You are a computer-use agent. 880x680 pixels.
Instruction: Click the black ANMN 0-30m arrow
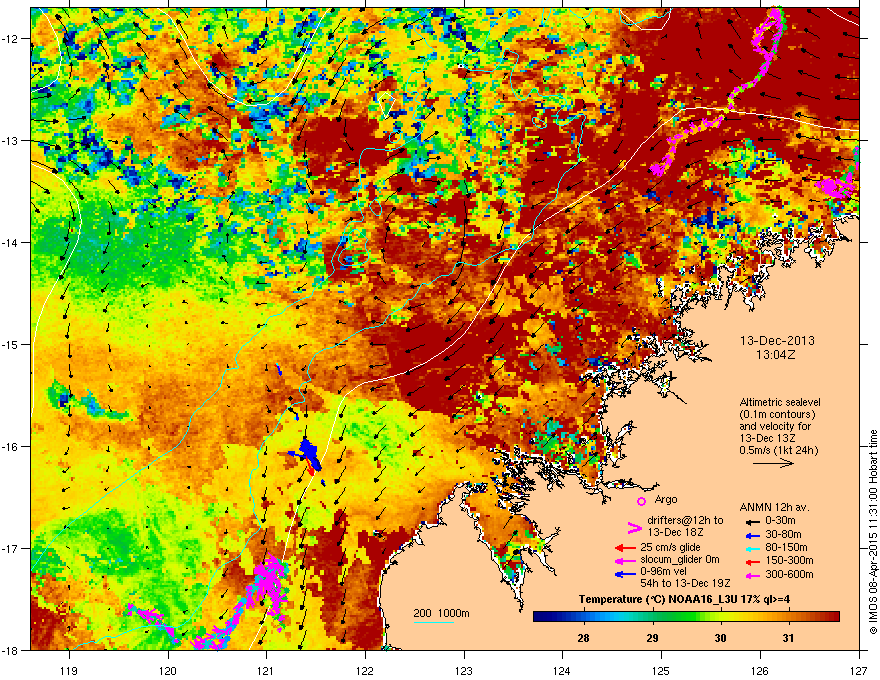pyautogui.click(x=751, y=521)
